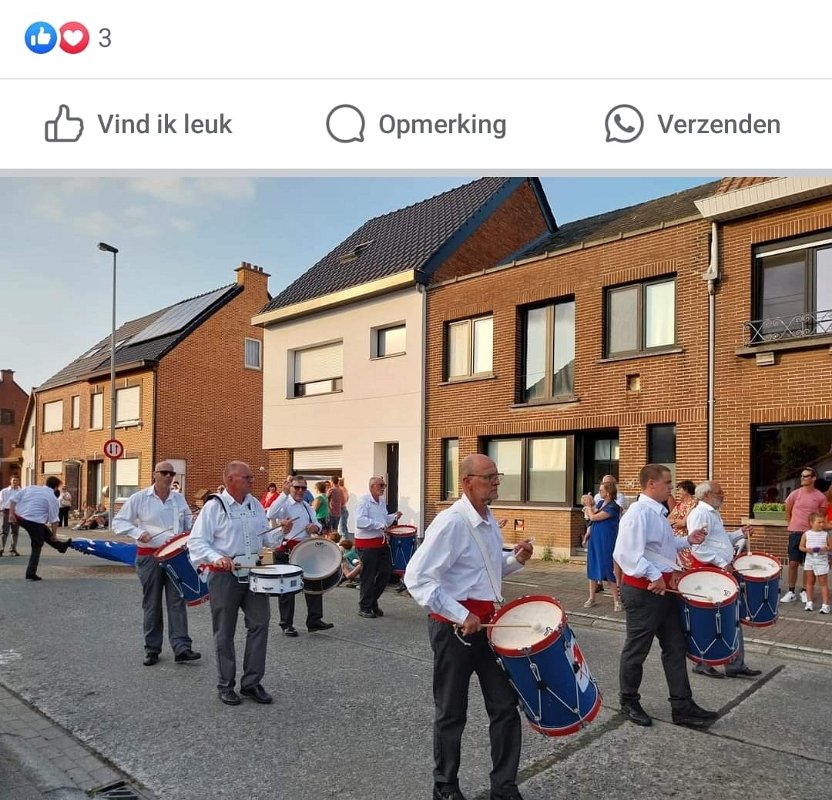832x800 pixels.
Task: Click the speech bubble comment icon
Action: point(345,124)
